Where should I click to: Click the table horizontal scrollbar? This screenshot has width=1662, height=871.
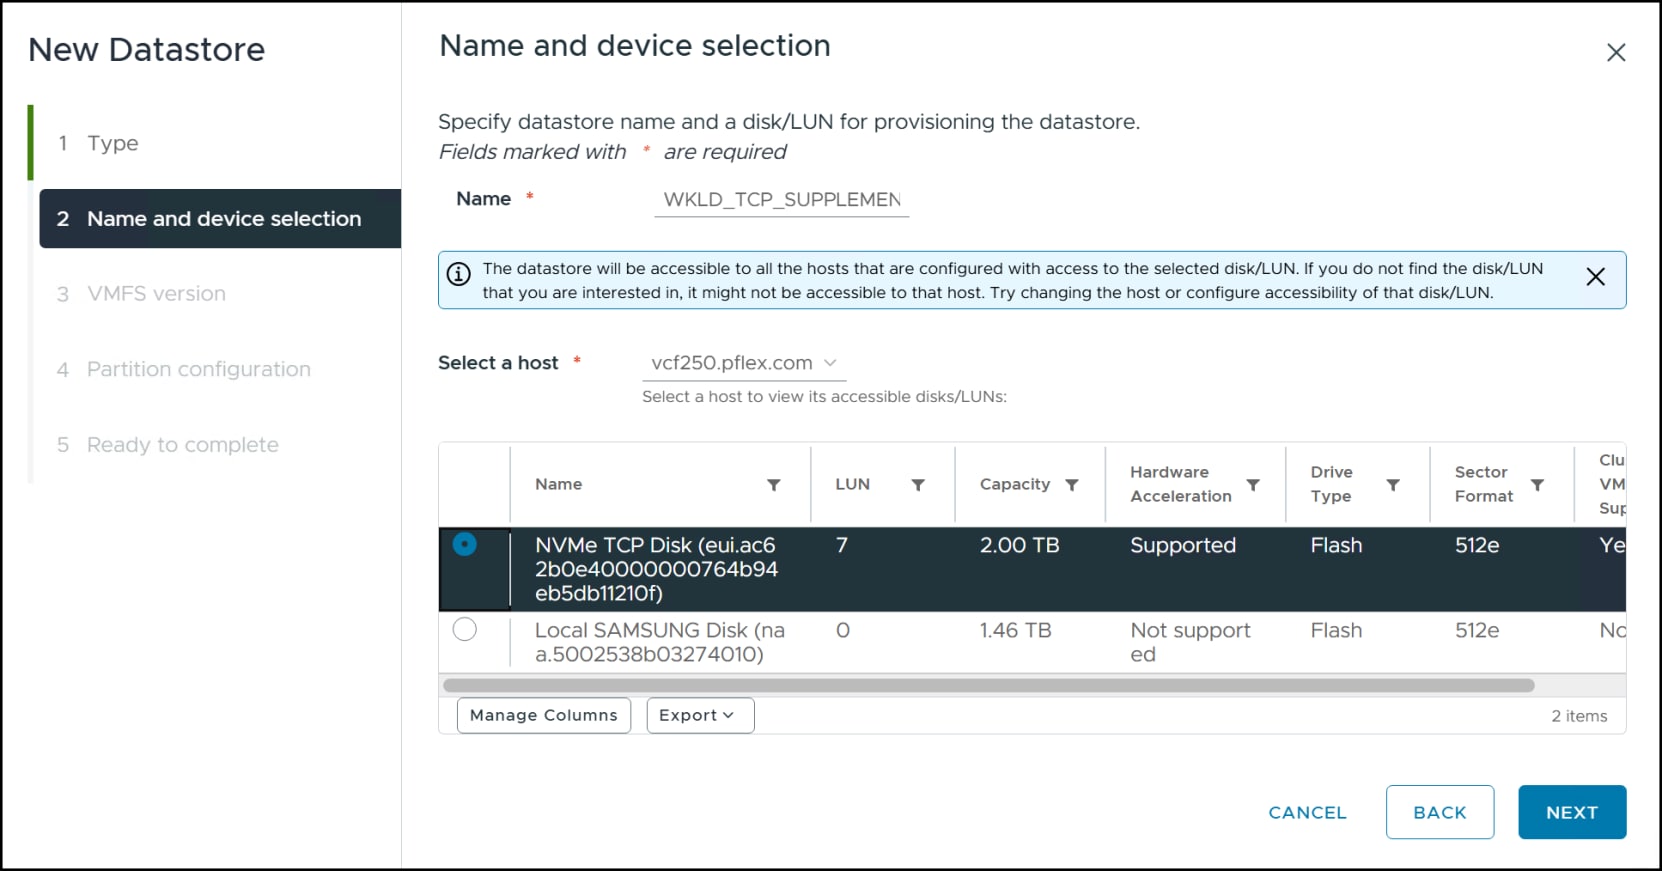click(x=989, y=685)
